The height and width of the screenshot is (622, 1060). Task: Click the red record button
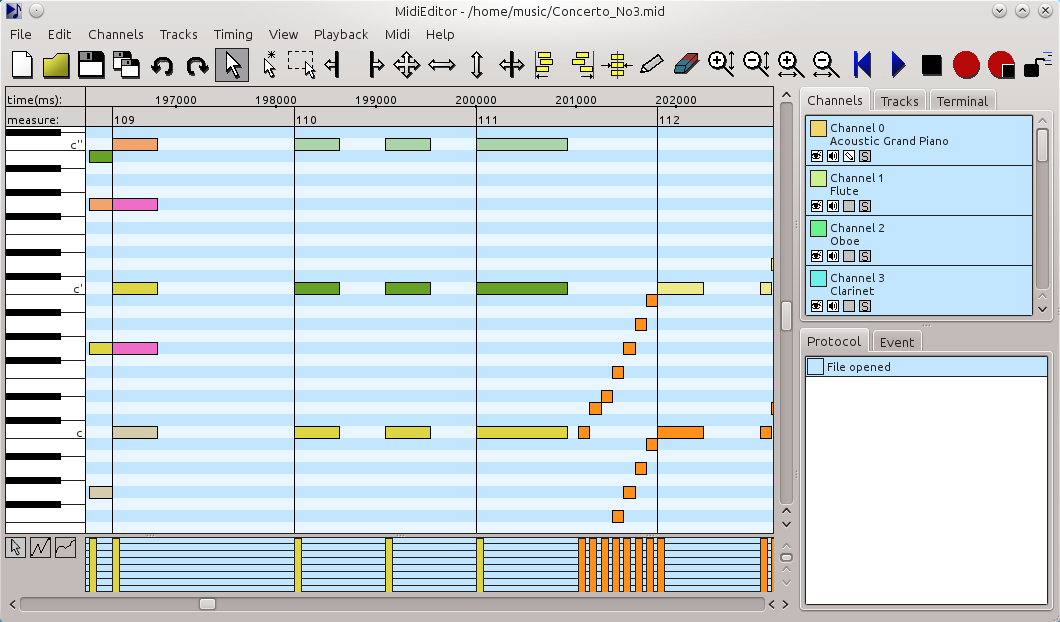[x=966, y=65]
